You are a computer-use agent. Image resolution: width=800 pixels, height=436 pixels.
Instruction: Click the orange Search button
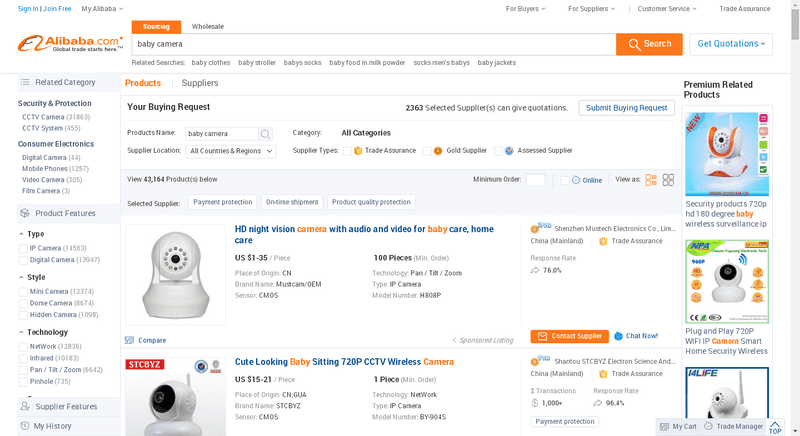click(x=649, y=44)
